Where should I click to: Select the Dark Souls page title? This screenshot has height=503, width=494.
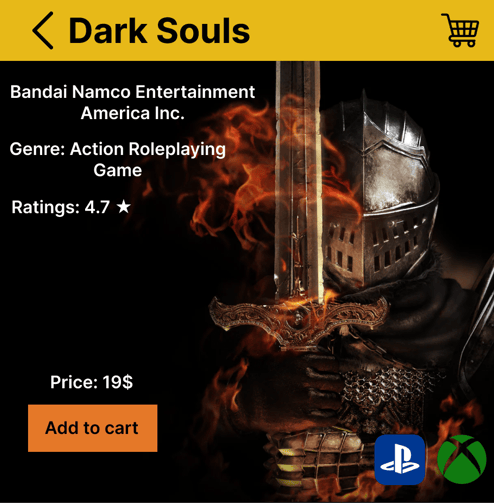159,31
